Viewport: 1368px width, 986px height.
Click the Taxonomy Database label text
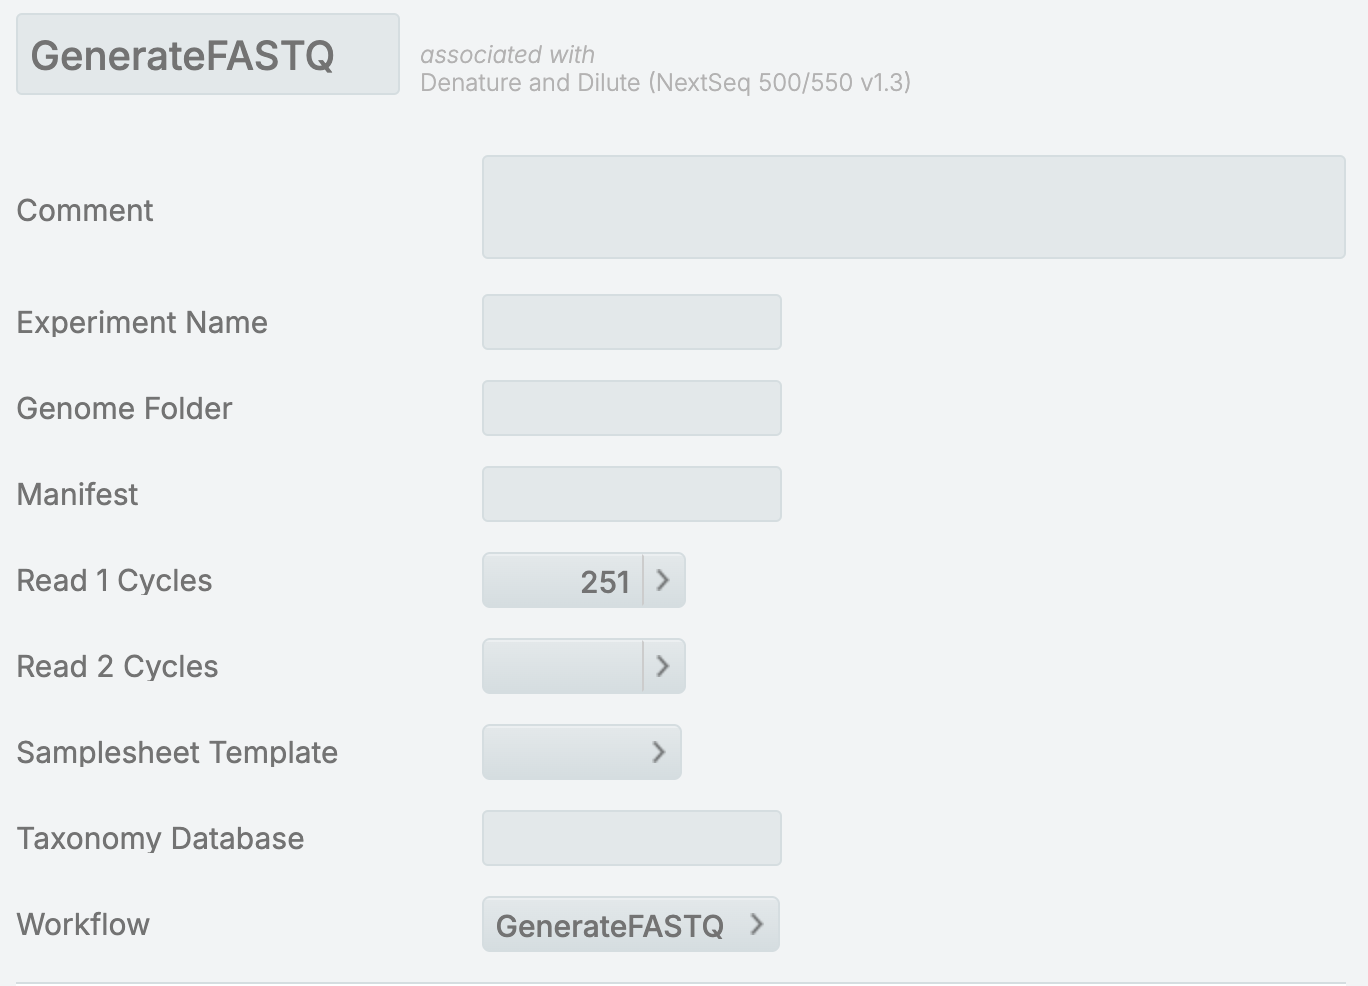point(160,838)
